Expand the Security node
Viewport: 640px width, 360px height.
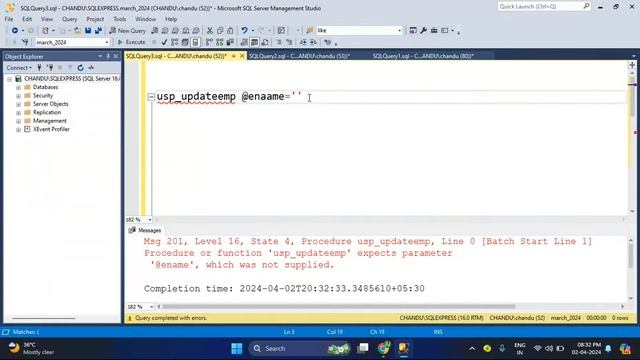(x=18, y=96)
